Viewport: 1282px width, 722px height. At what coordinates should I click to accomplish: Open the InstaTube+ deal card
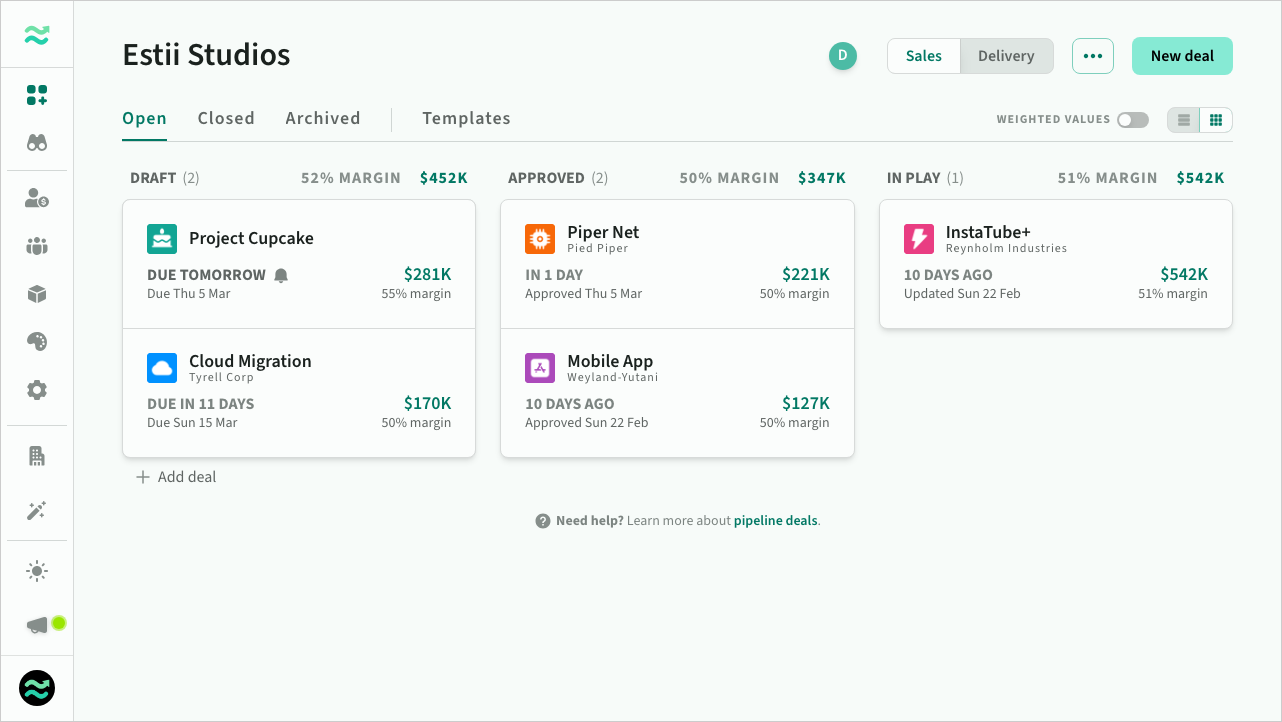(x=1055, y=264)
